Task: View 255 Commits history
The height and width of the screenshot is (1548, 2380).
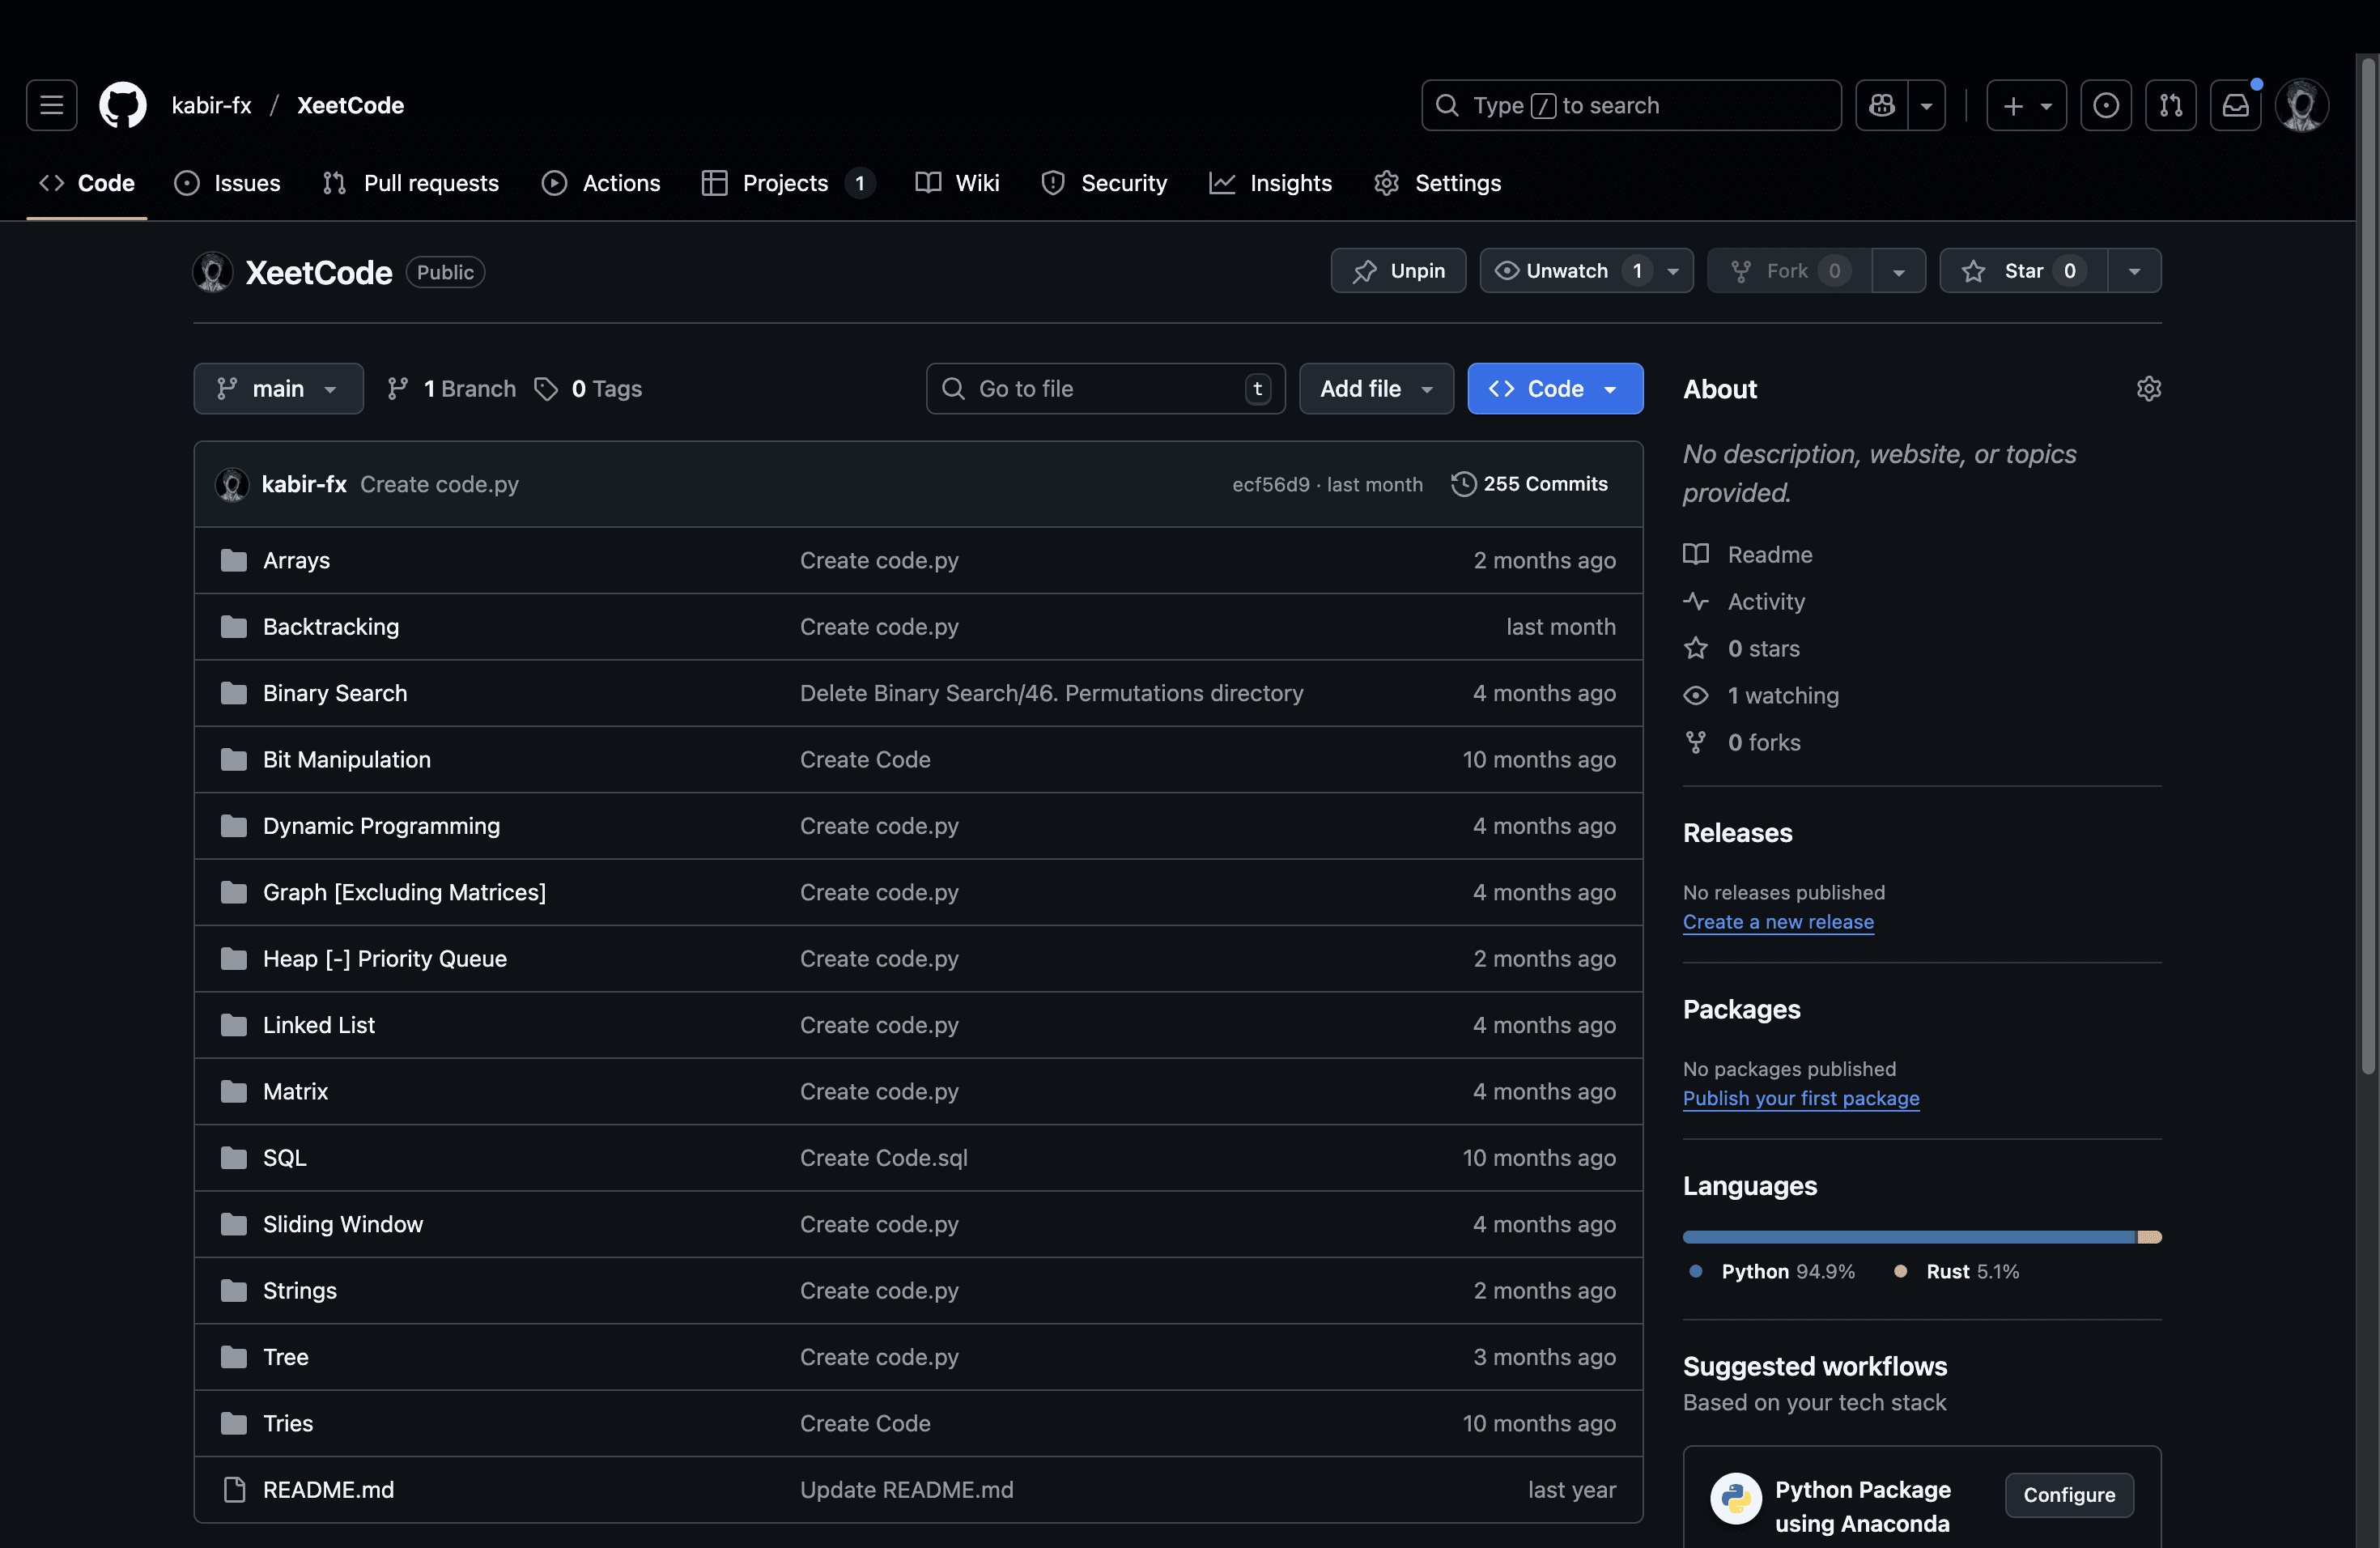Action: (x=1529, y=484)
